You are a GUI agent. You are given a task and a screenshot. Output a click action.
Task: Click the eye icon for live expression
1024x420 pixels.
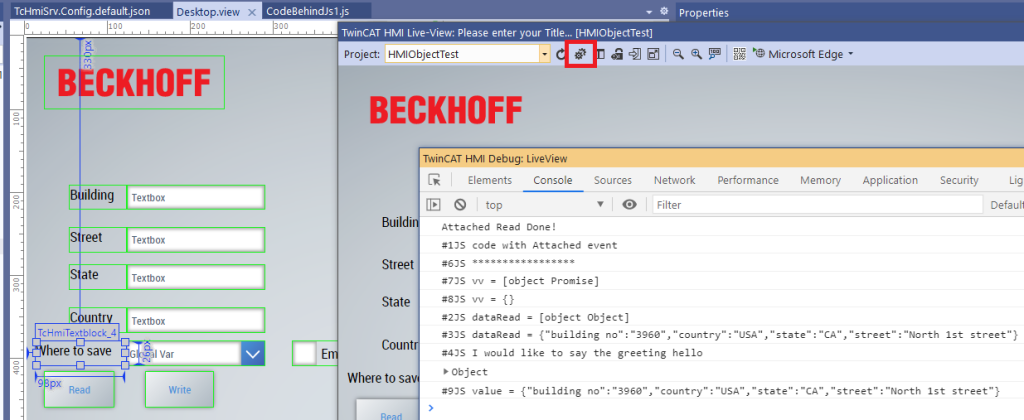629,205
